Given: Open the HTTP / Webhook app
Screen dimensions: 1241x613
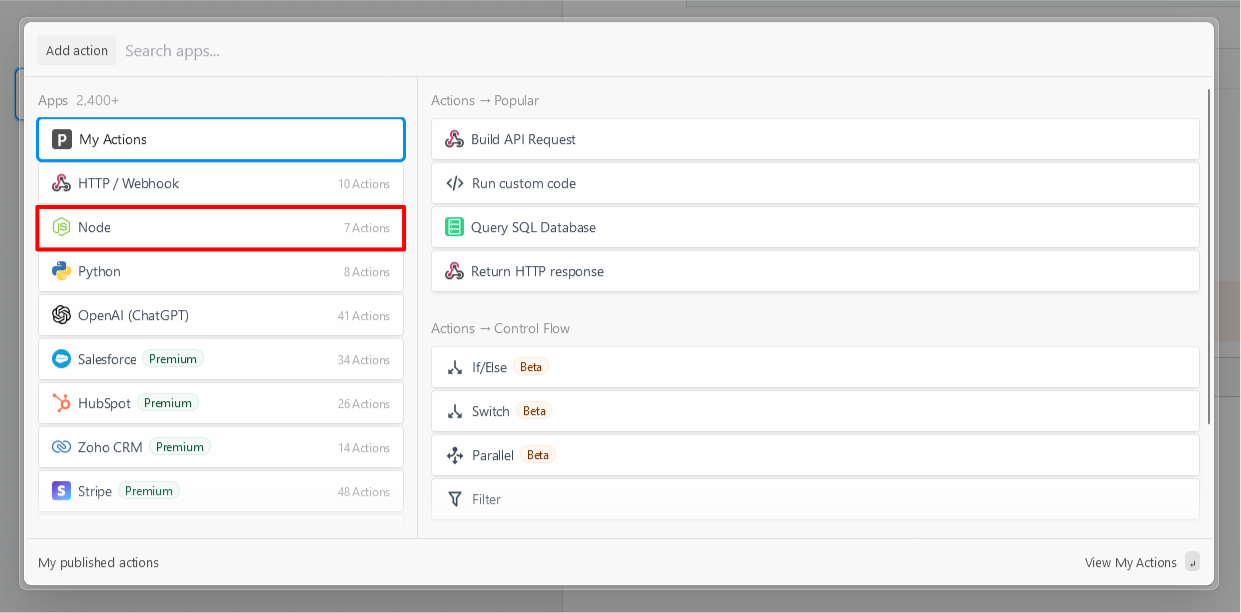Looking at the screenshot, I should tap(221, 183).
